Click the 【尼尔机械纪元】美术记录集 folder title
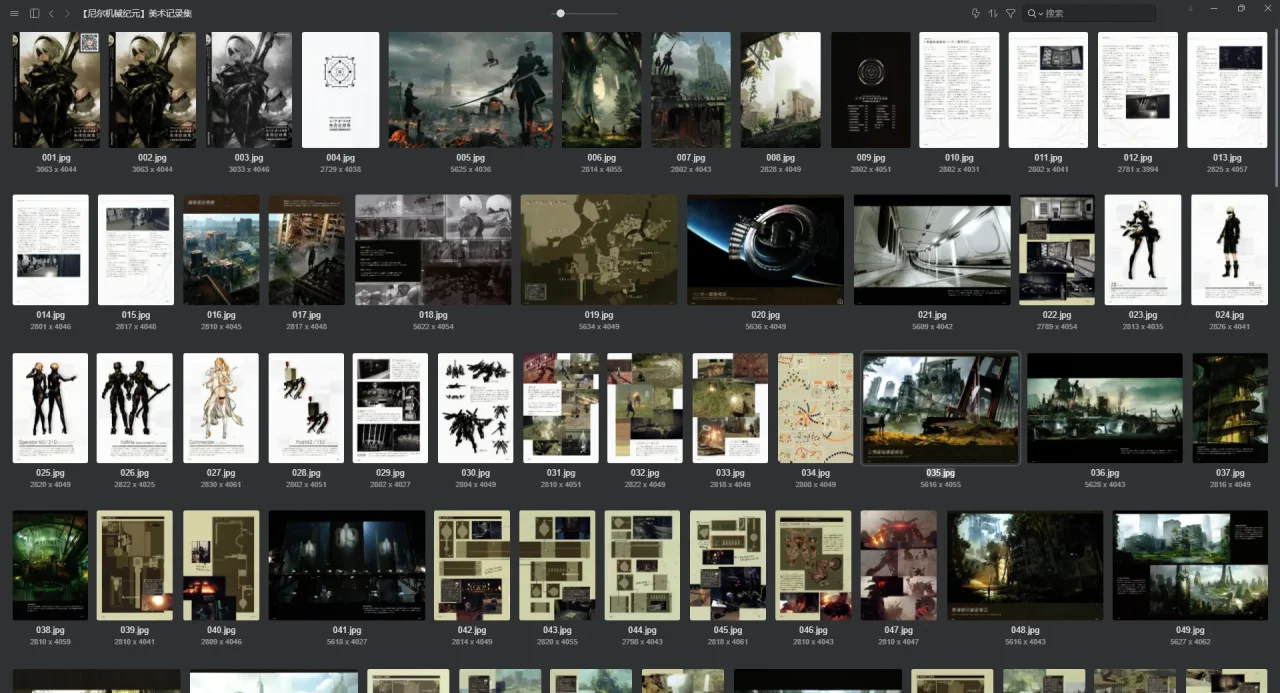1280x693 pixels. (x=137, y=13)
